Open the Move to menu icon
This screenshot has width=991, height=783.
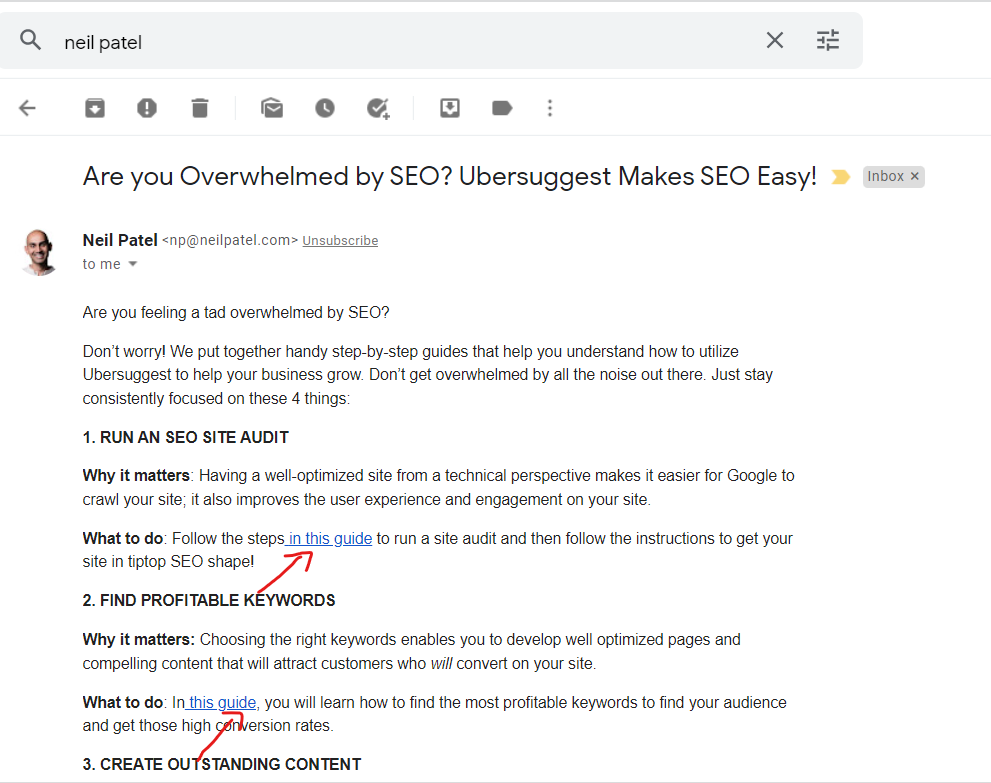(450, 108)
